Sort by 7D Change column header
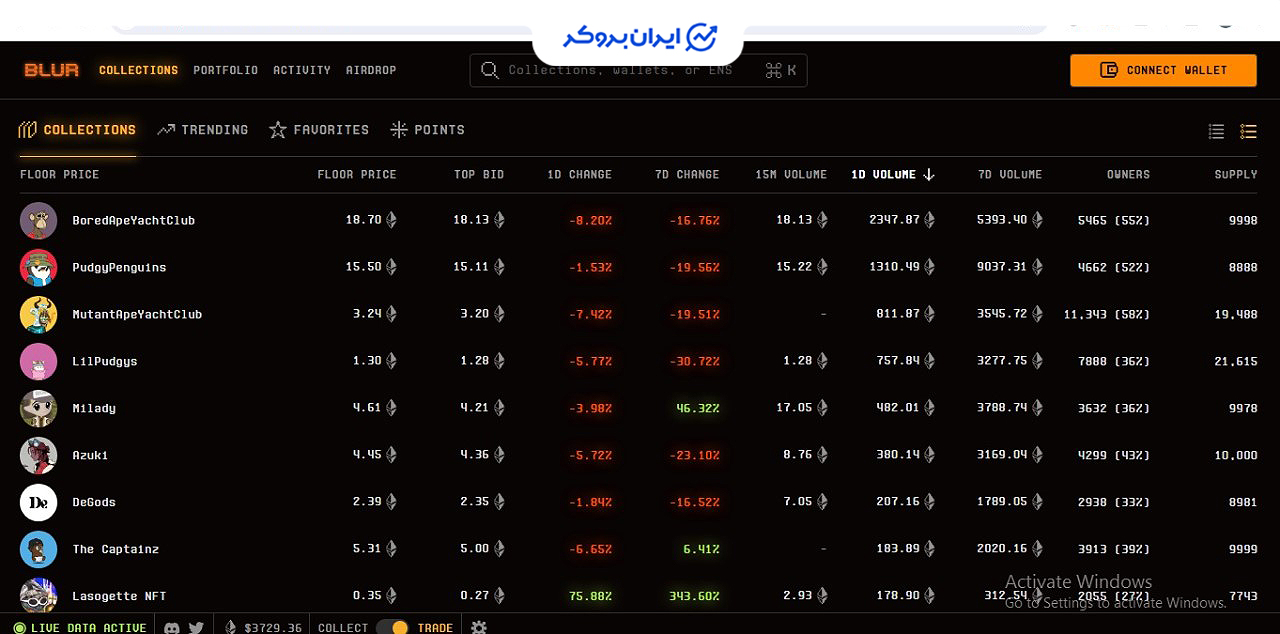The width and height of the screenshot is (1280, 634). point(687,174)
